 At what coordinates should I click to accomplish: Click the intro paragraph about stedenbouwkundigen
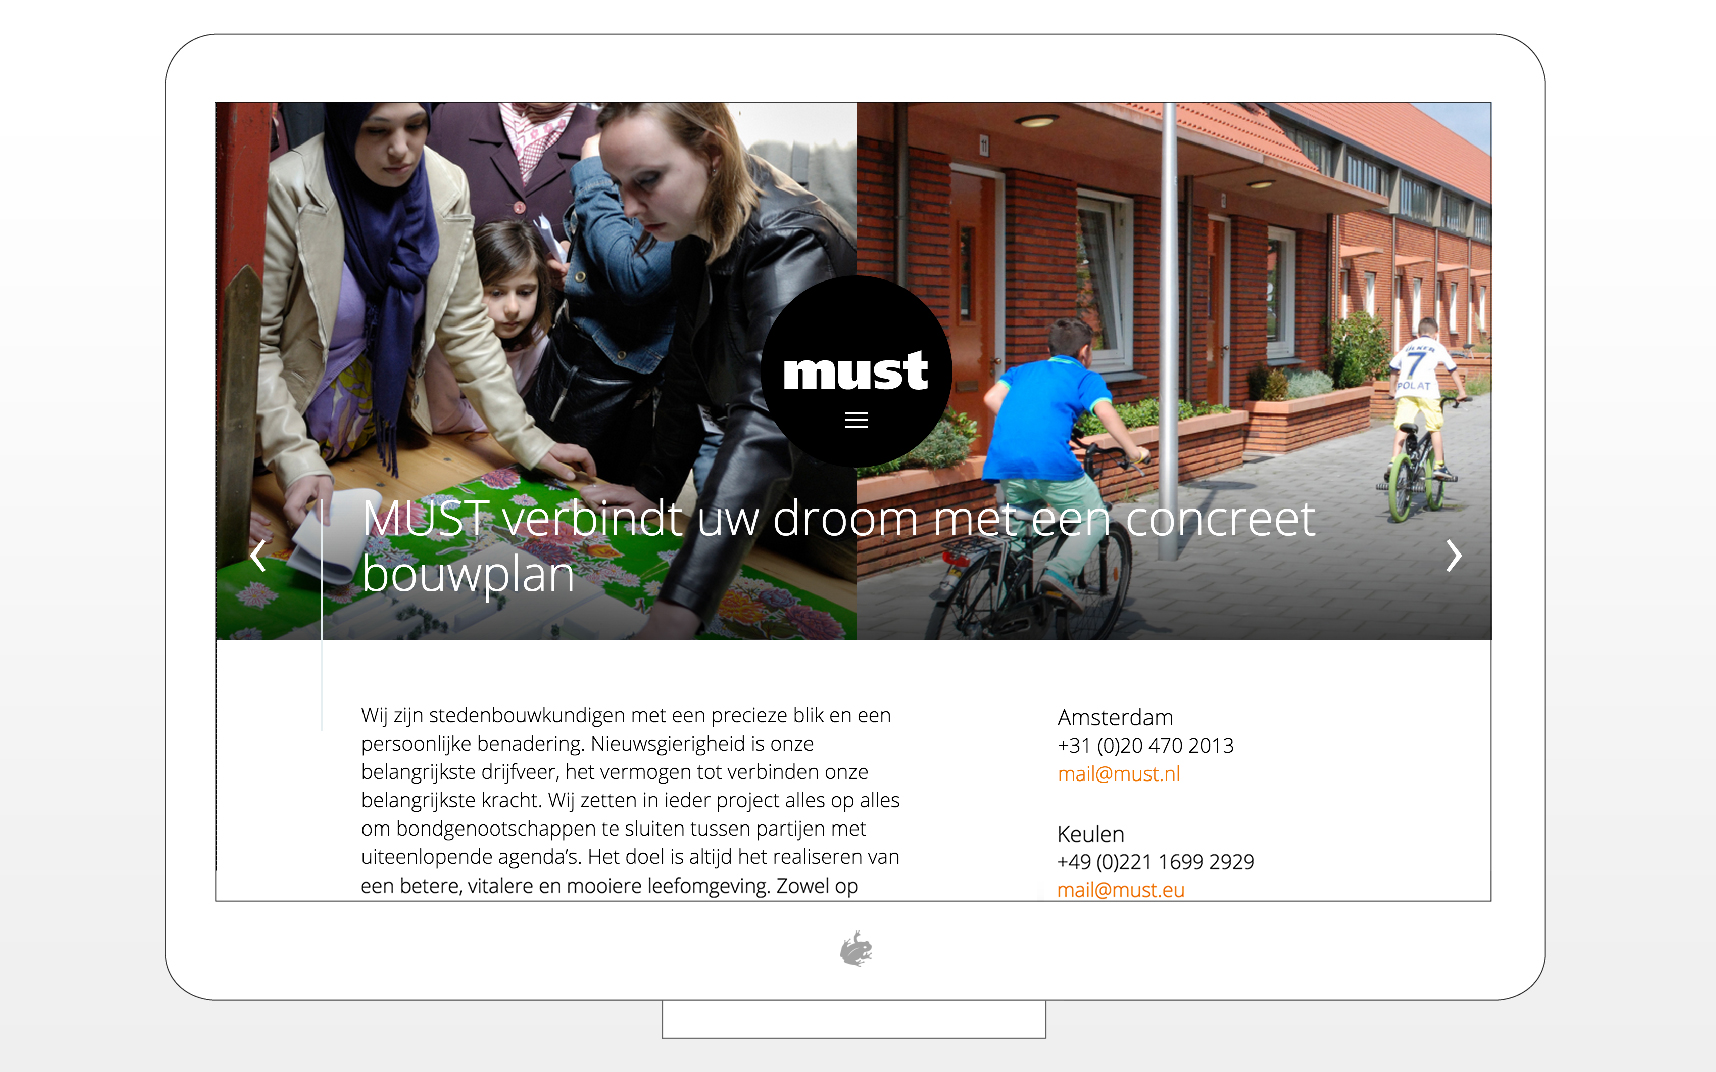pos(630,800)
